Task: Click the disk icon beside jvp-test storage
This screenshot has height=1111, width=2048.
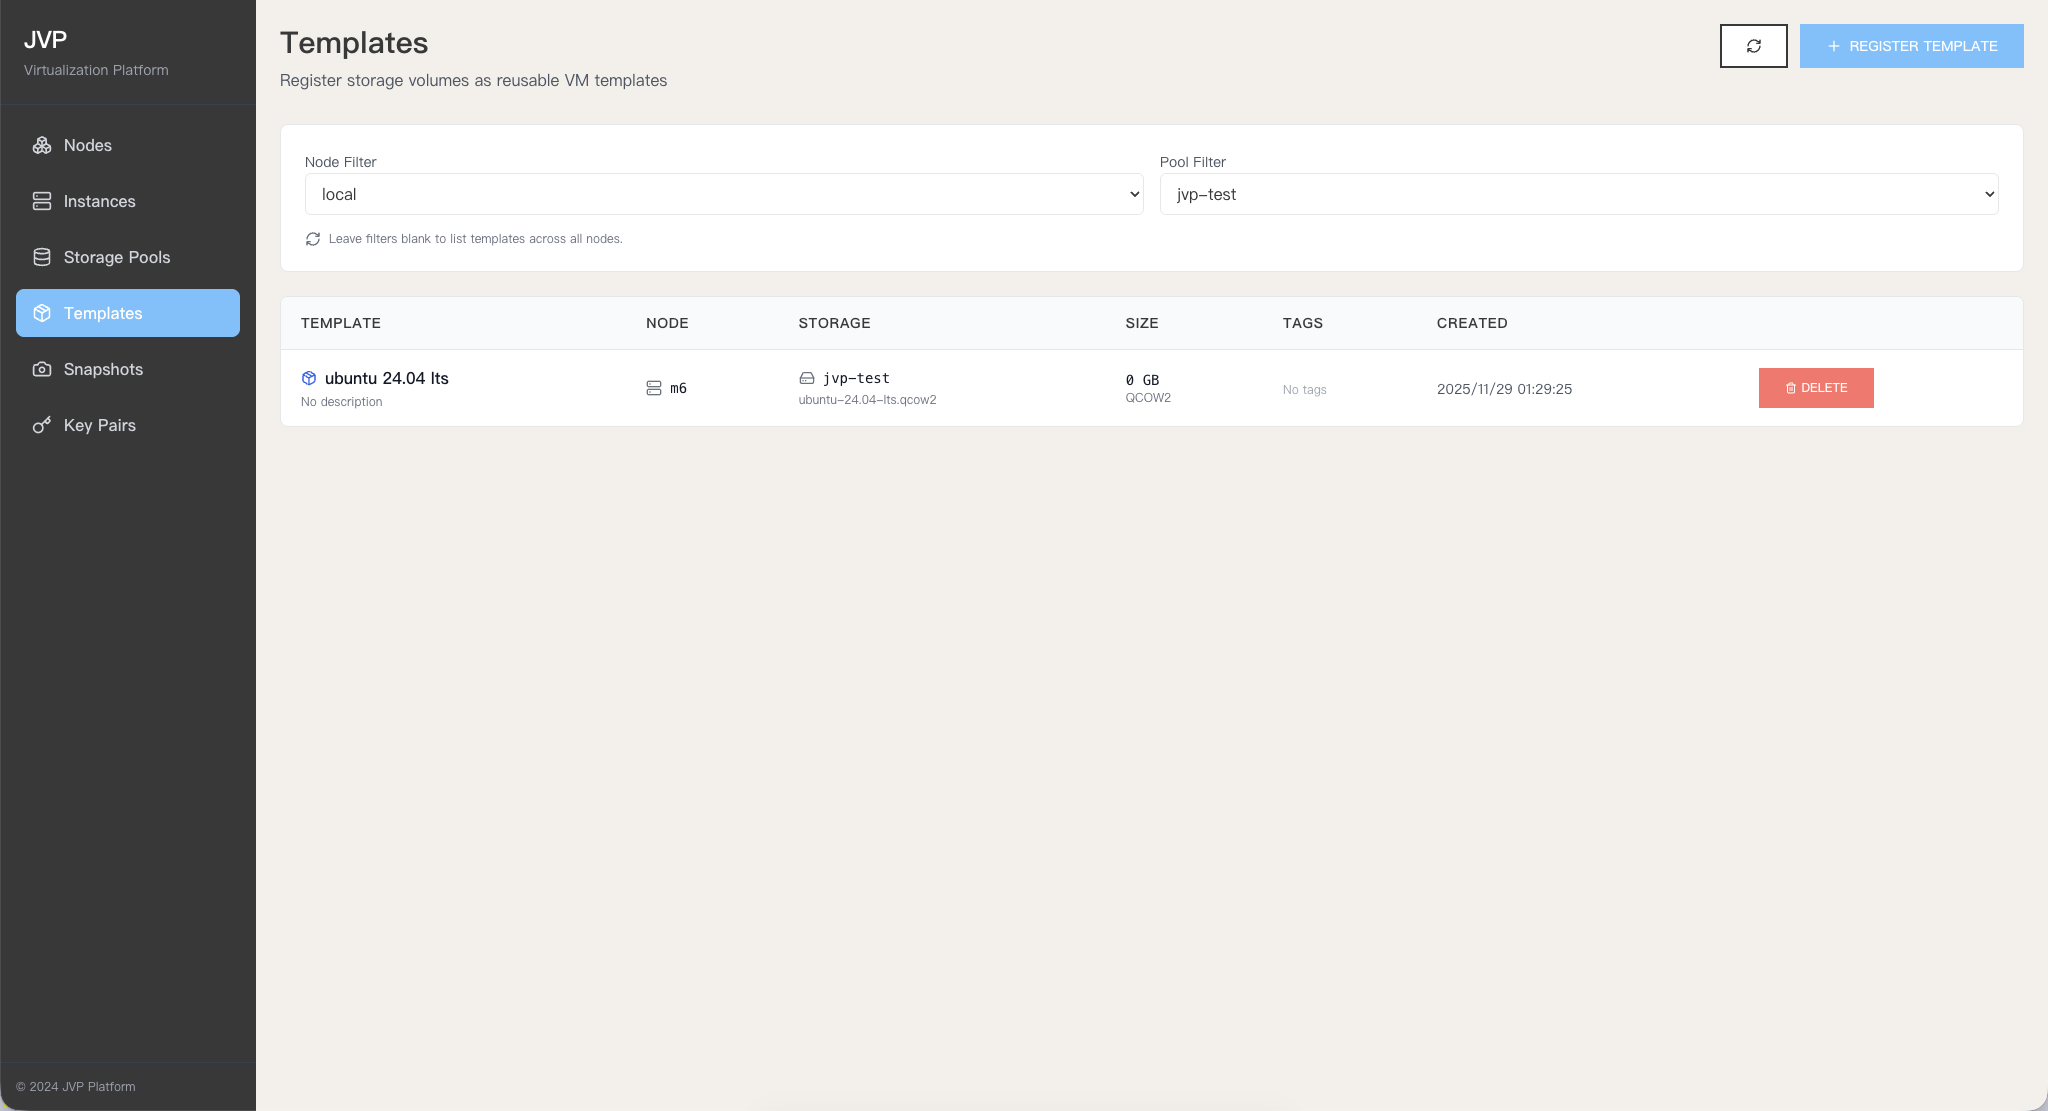Action: click(807, 378)
